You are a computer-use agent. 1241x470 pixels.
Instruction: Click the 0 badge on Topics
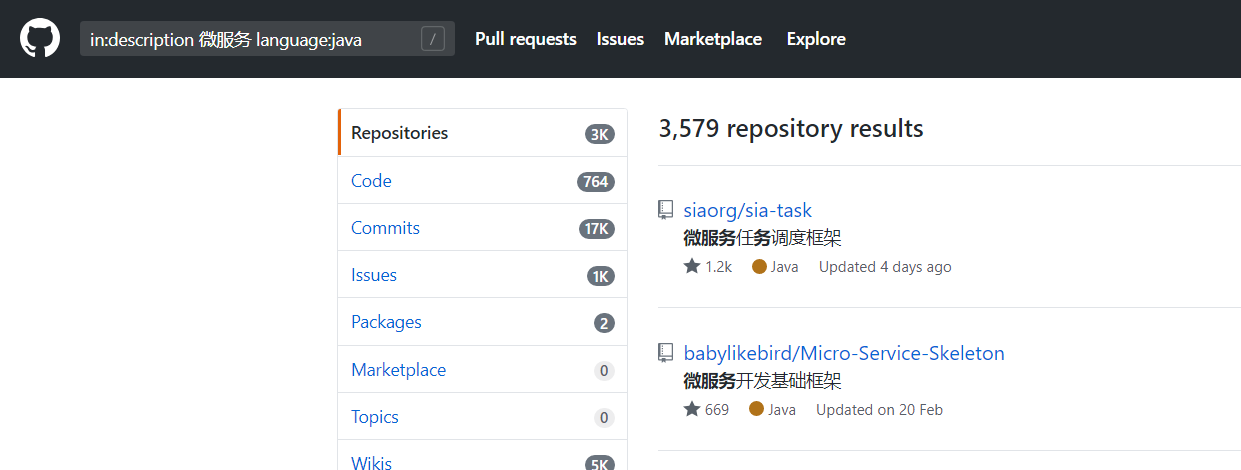click(604, 418)
